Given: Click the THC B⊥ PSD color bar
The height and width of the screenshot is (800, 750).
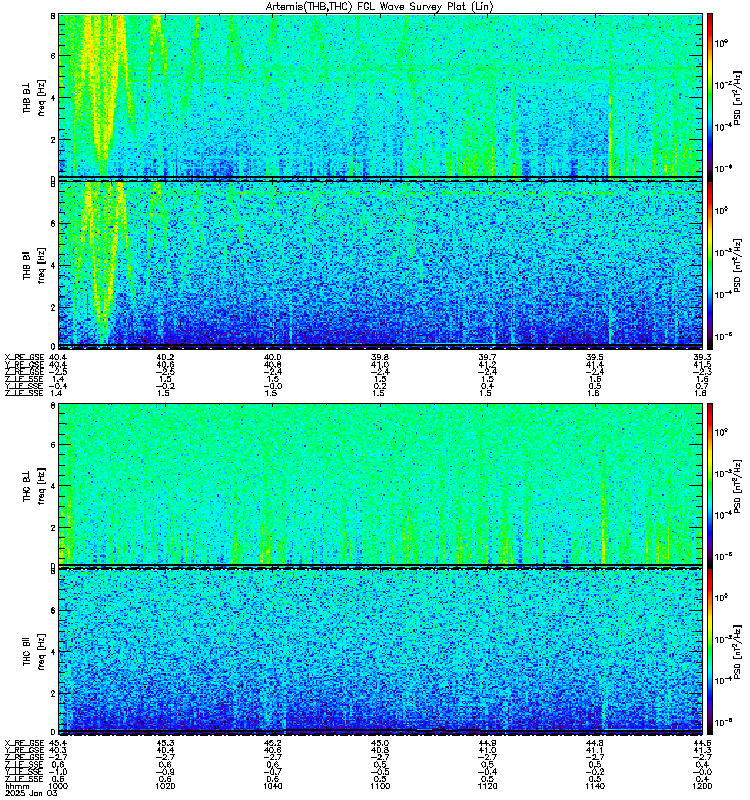Looking at the screenshot, I should point(710,484).
